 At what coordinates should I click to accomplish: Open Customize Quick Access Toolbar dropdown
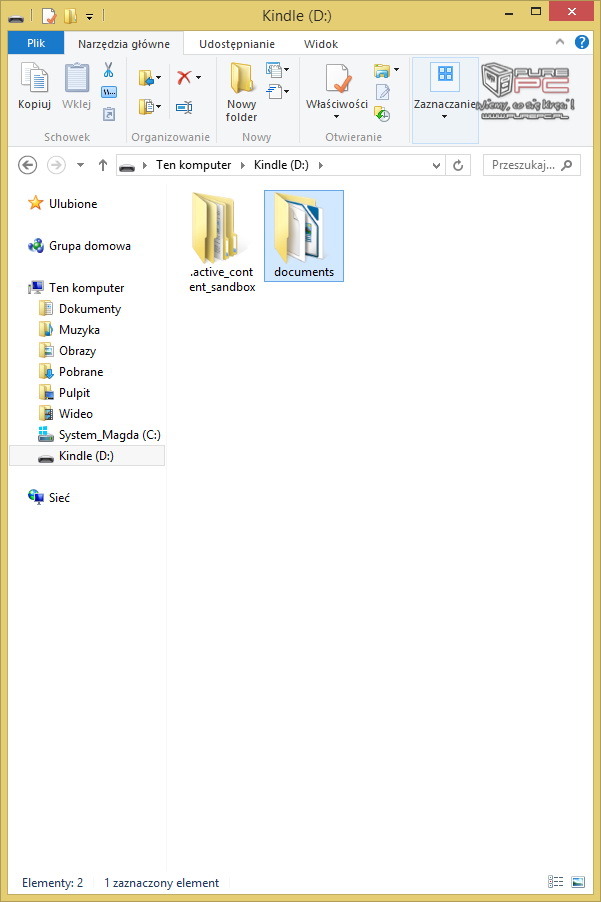tap(89, 17)
